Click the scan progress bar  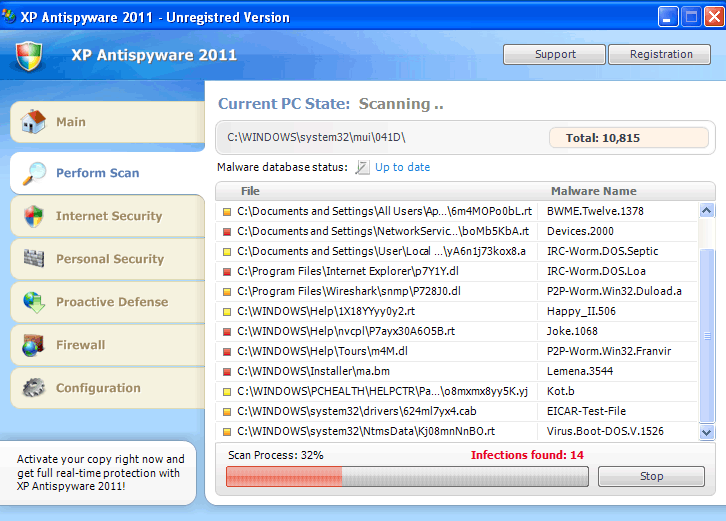pyautogui.click(x=407, y=476)
